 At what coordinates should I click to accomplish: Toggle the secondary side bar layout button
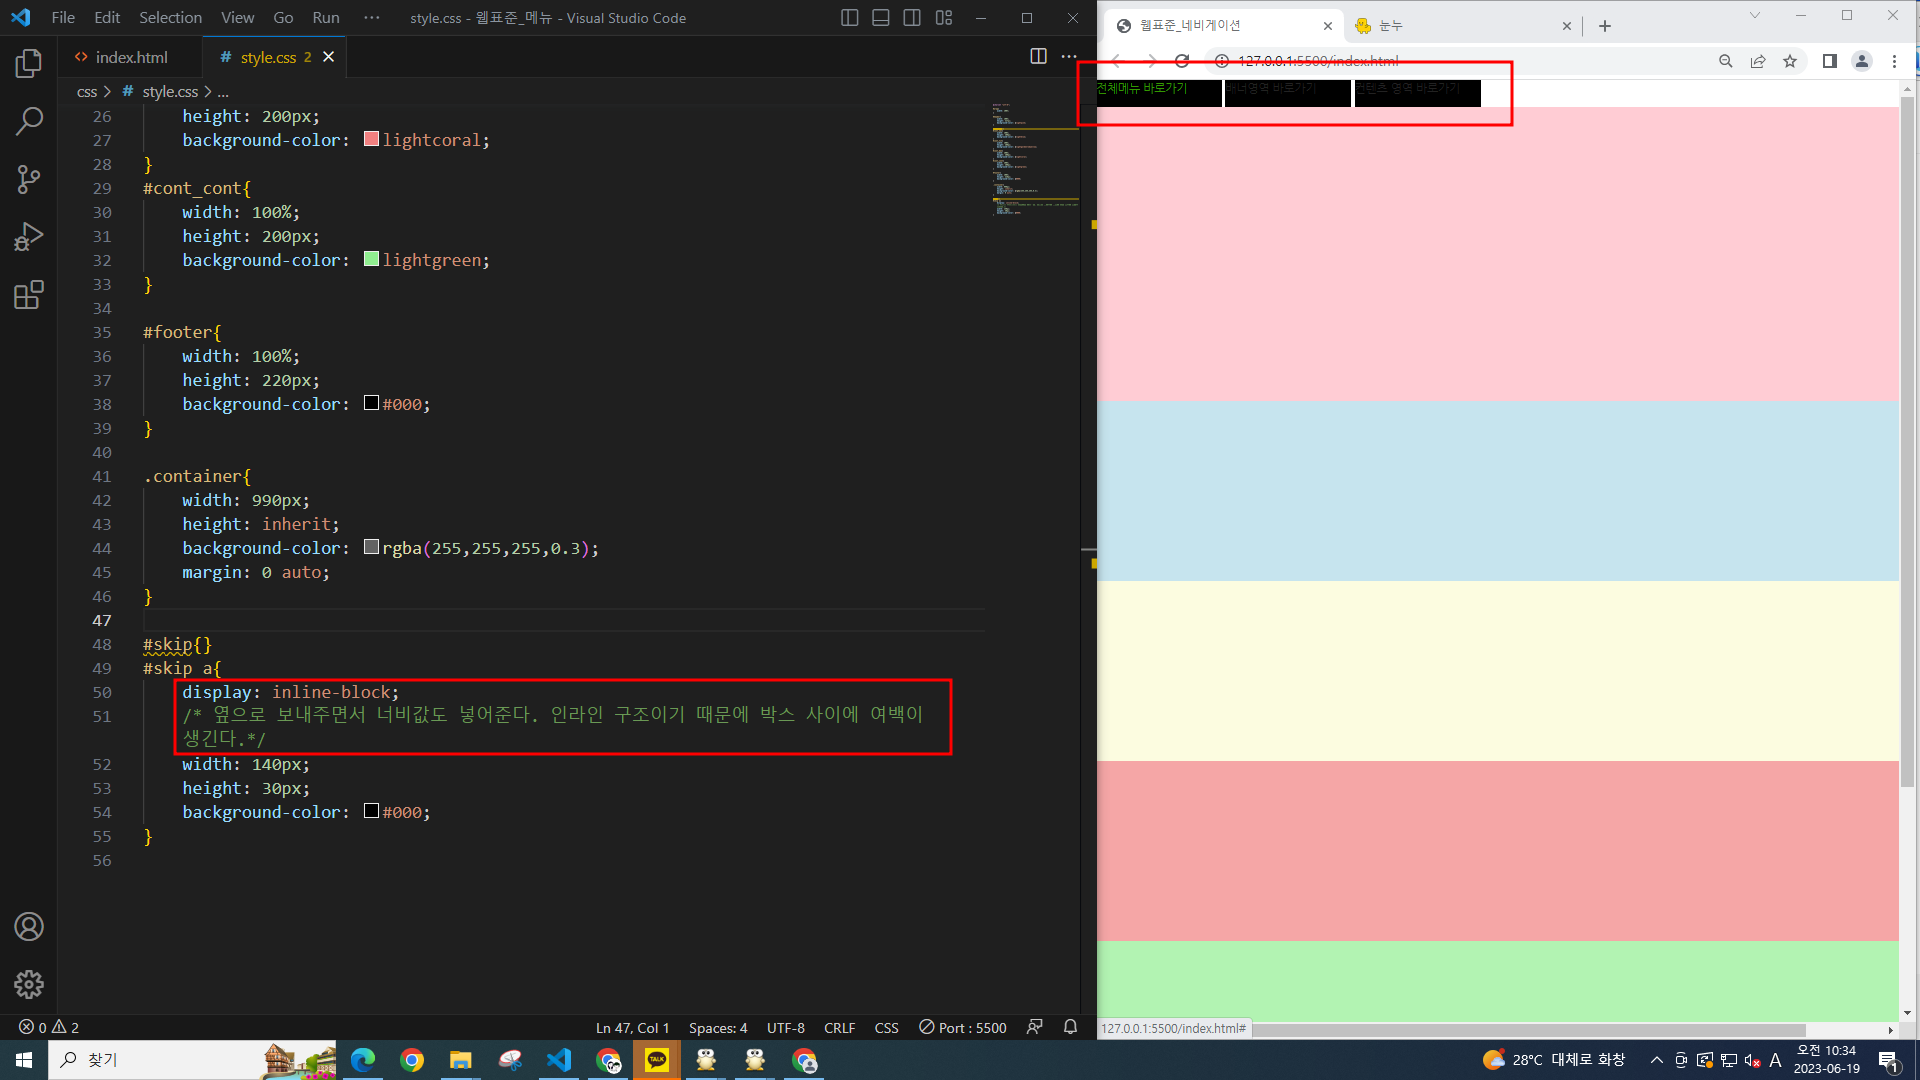[x=912, y=18]
